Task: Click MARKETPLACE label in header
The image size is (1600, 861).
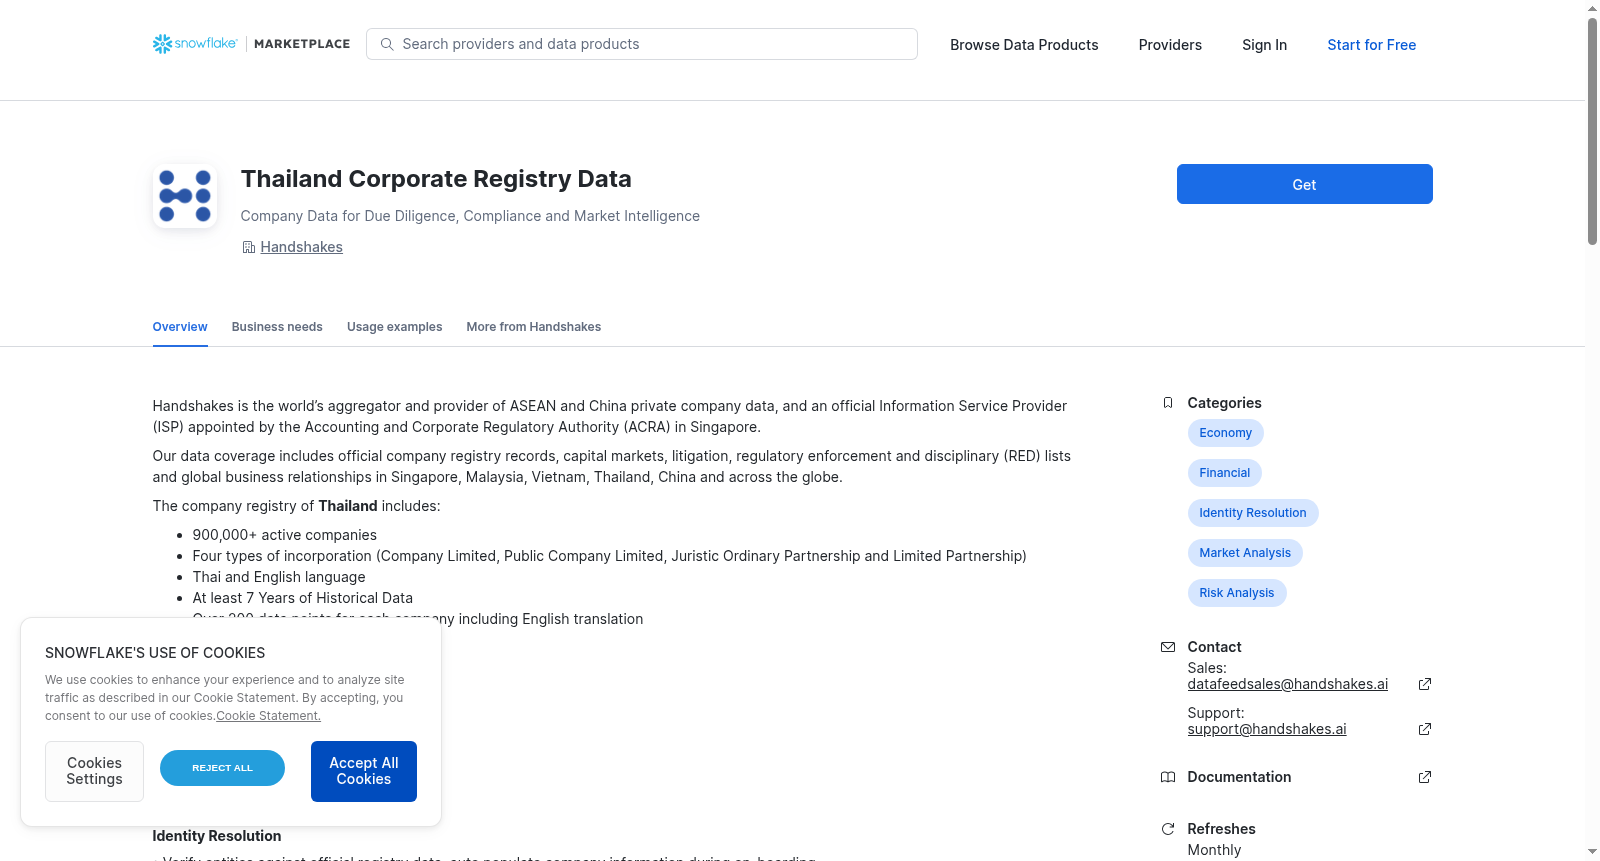Action: 302,44
